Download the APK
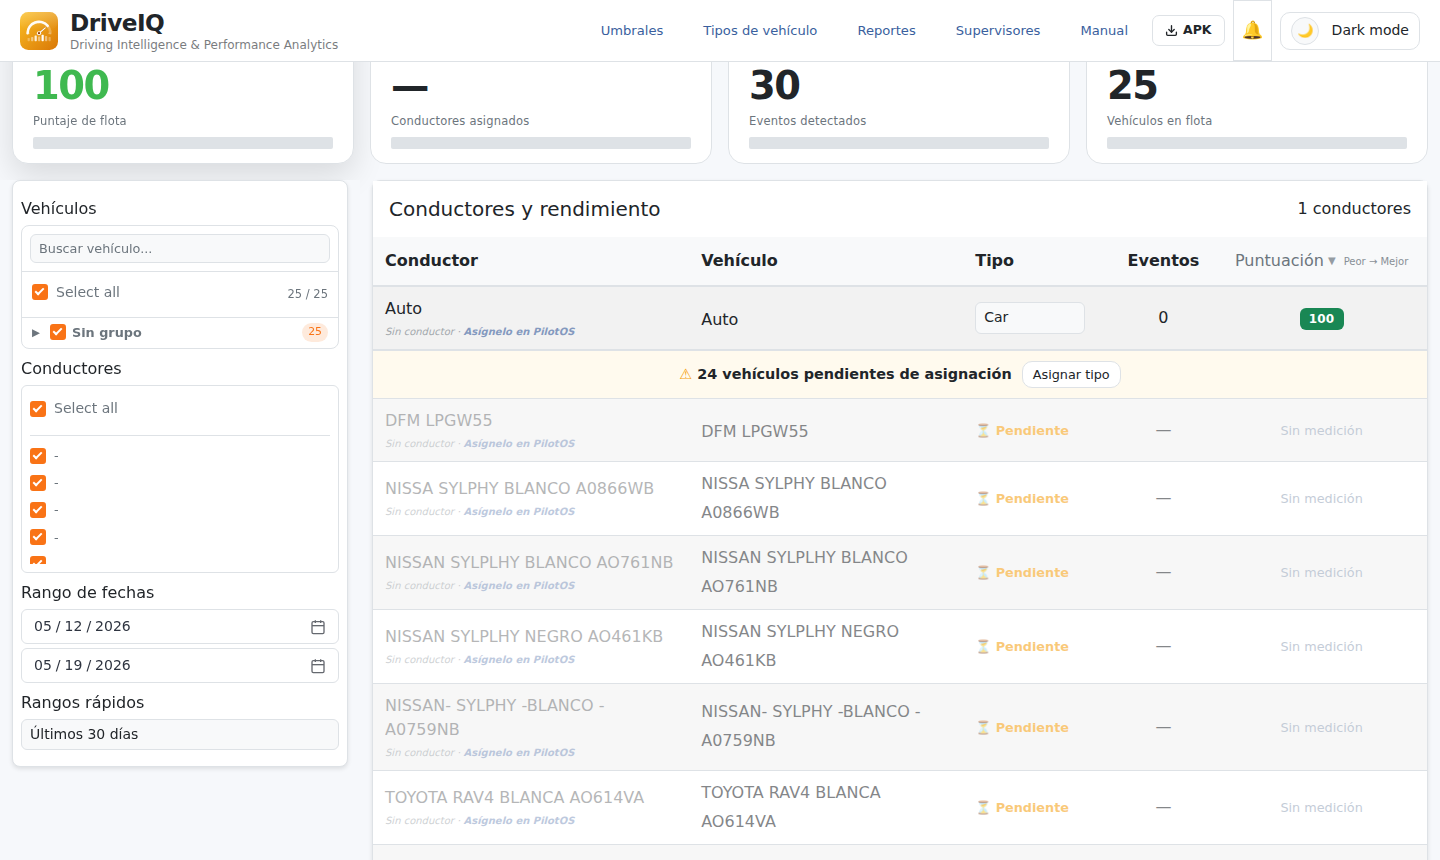 point(1188,30)
